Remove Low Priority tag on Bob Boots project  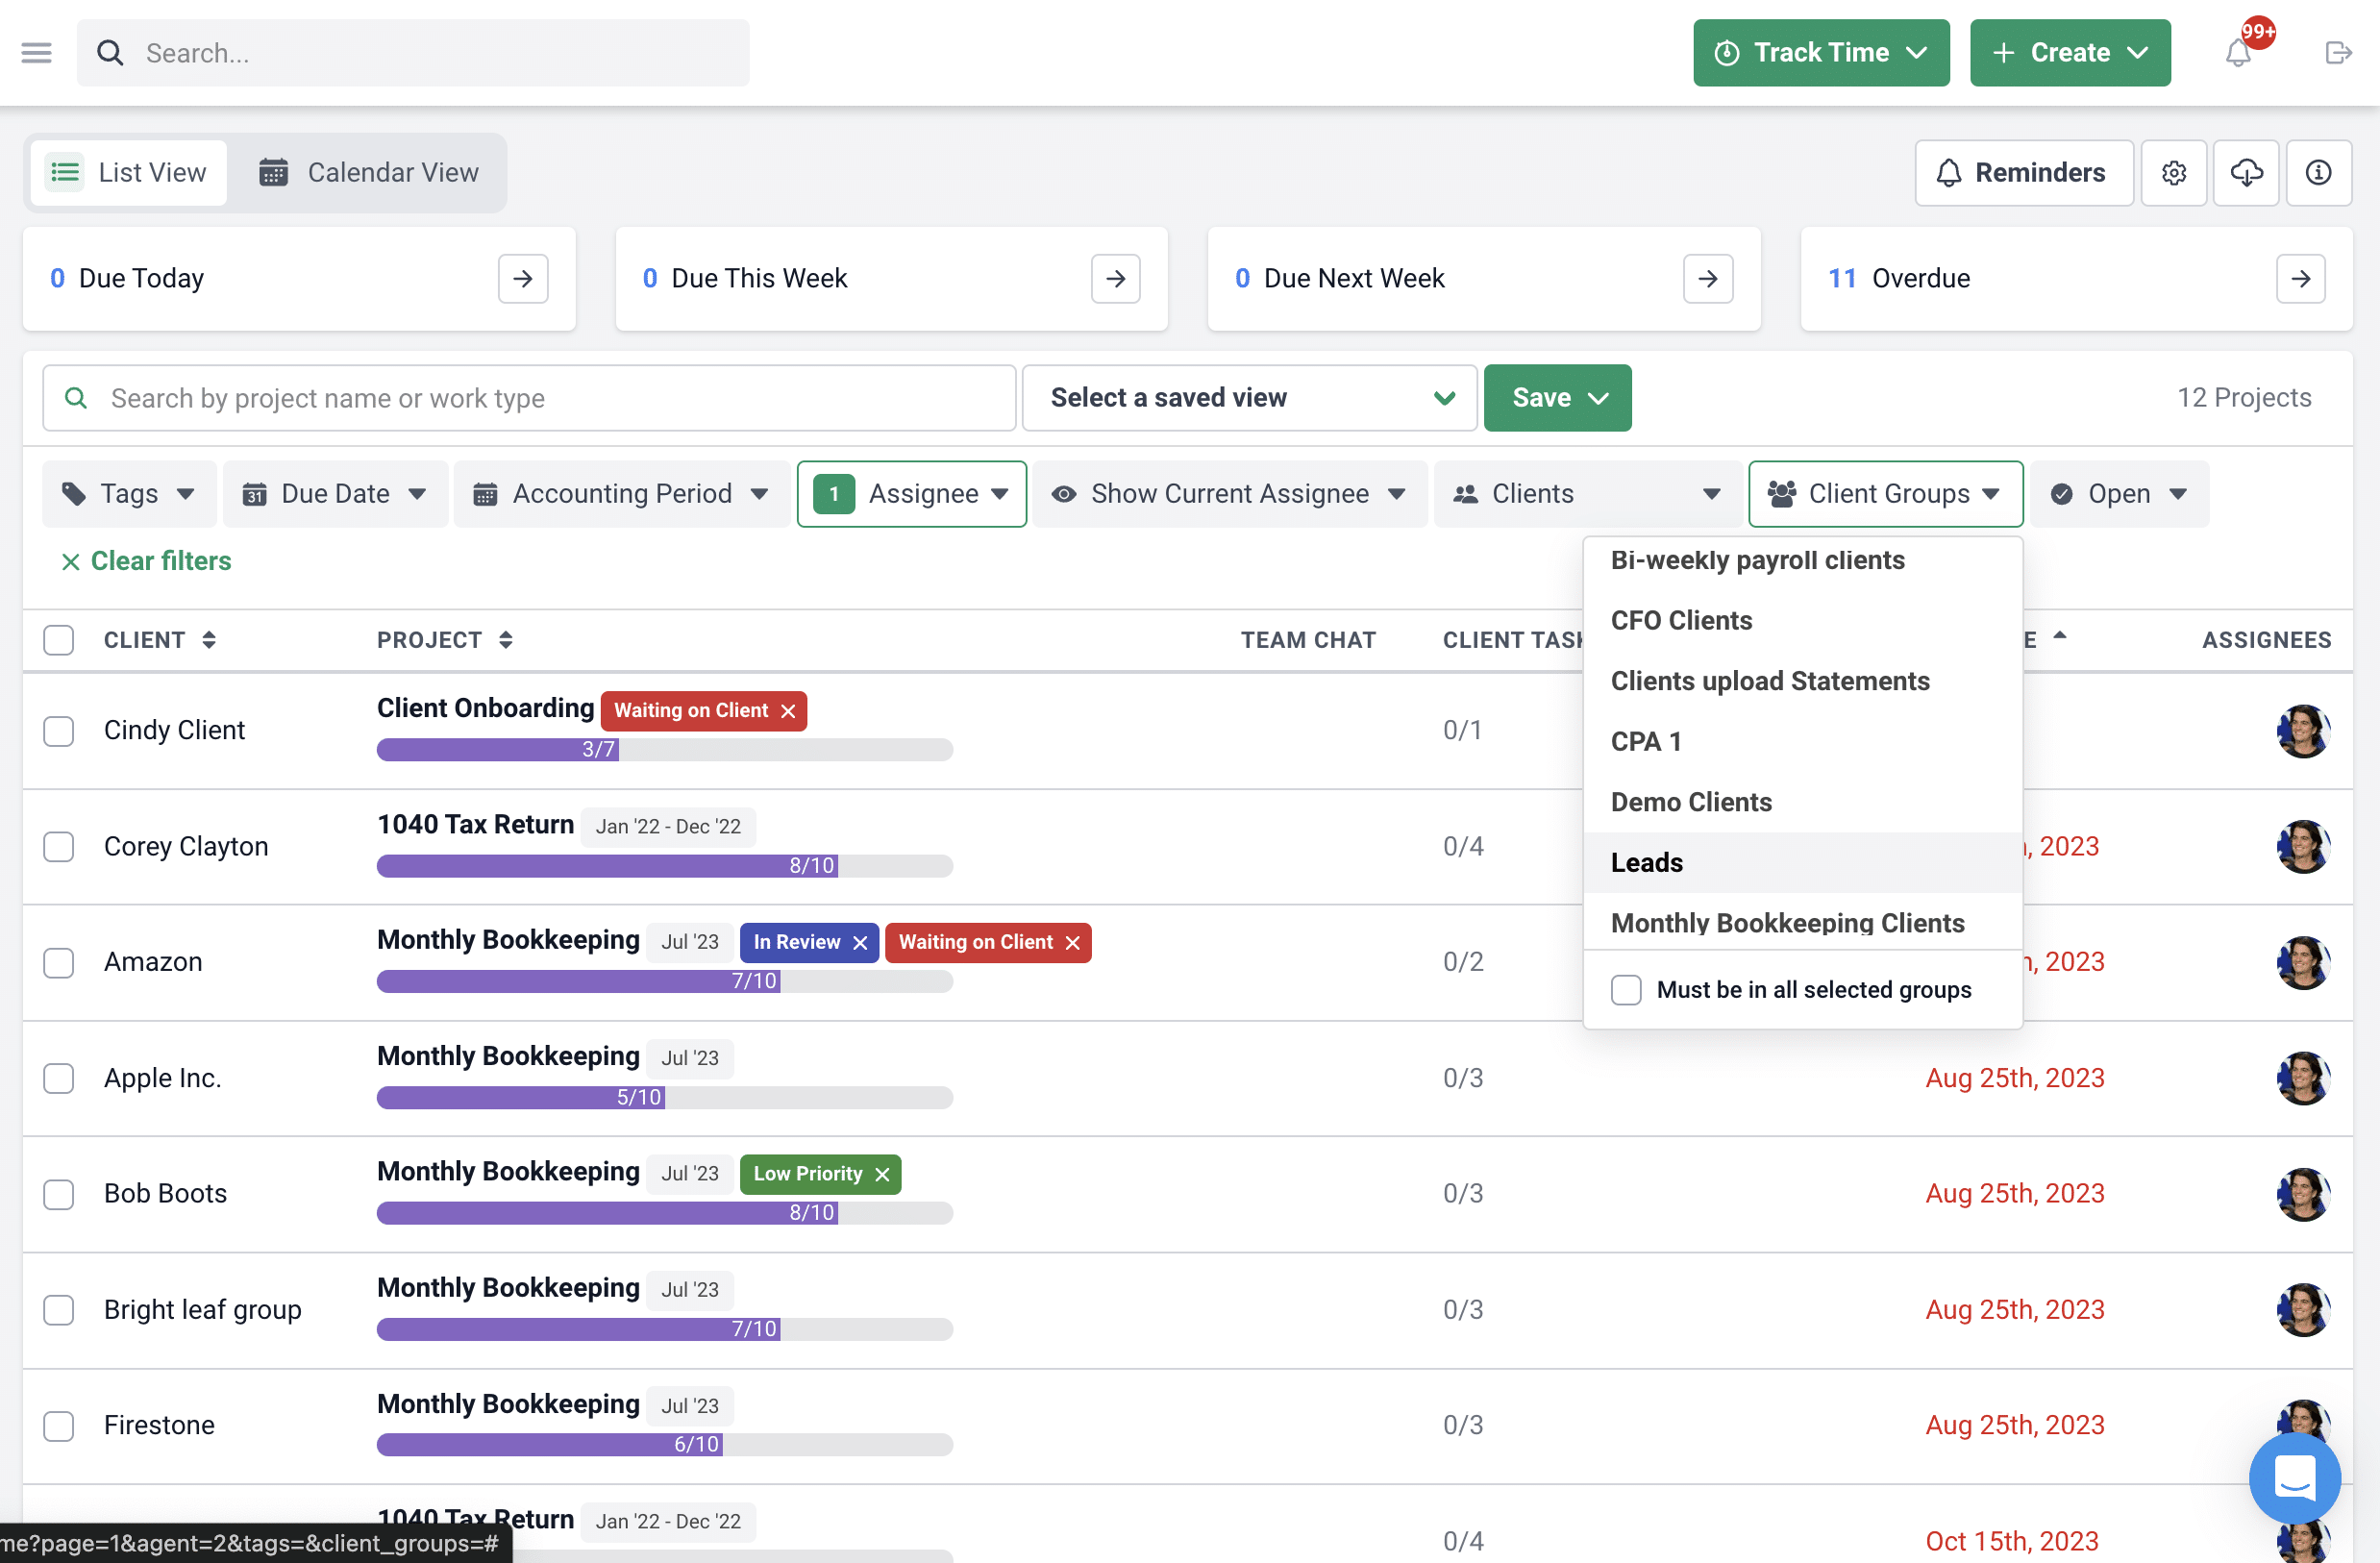point(882,1175)
